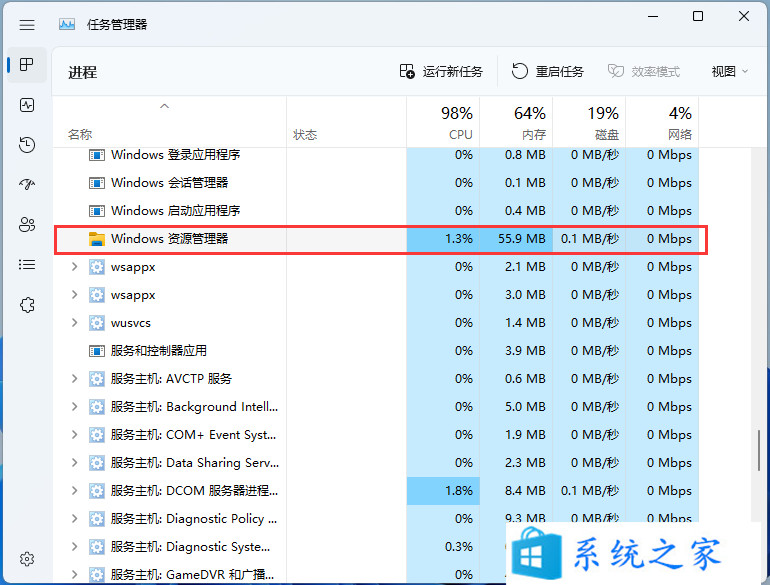Sort by the 磁盘 column header

(589, 122)
